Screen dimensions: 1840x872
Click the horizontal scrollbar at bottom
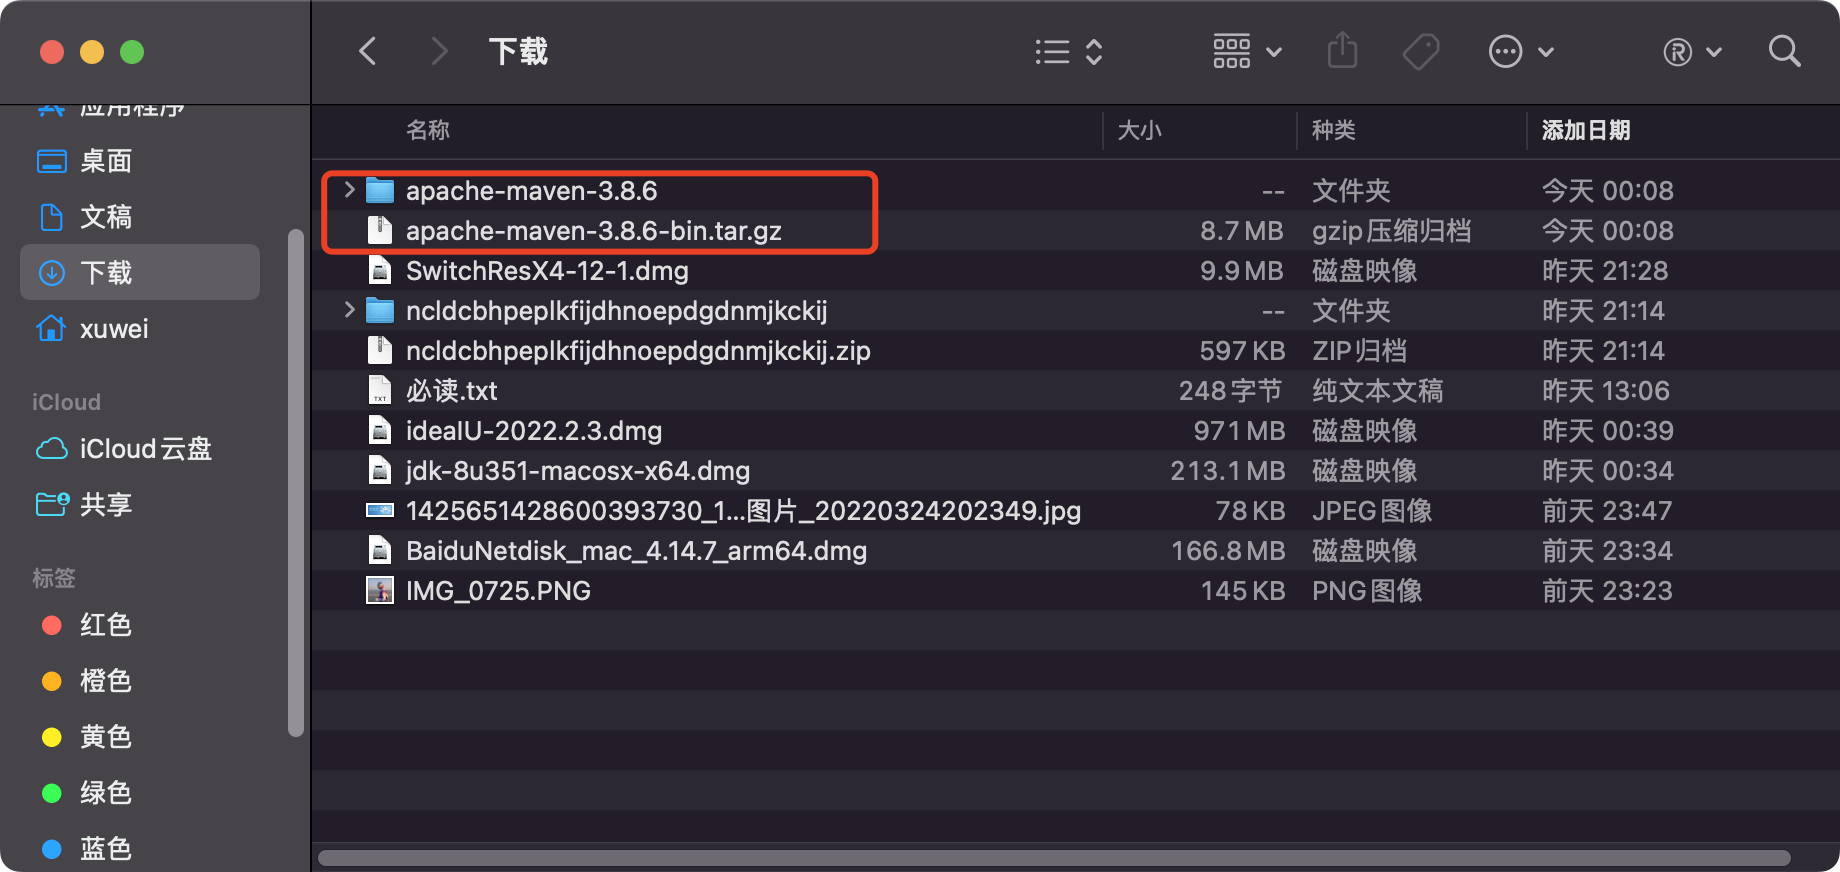(1053, 858)
